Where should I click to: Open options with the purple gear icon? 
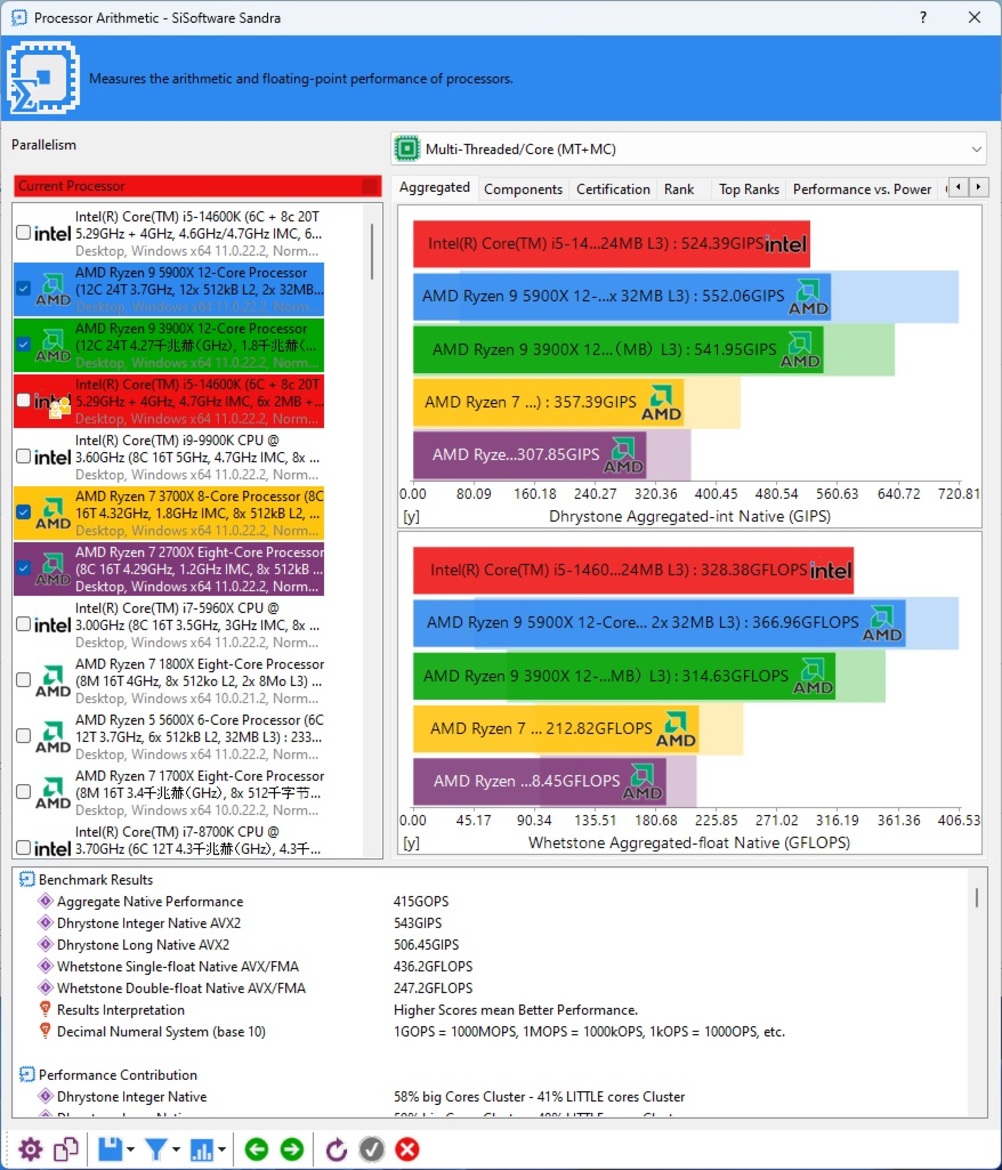tap(31, 1149)
